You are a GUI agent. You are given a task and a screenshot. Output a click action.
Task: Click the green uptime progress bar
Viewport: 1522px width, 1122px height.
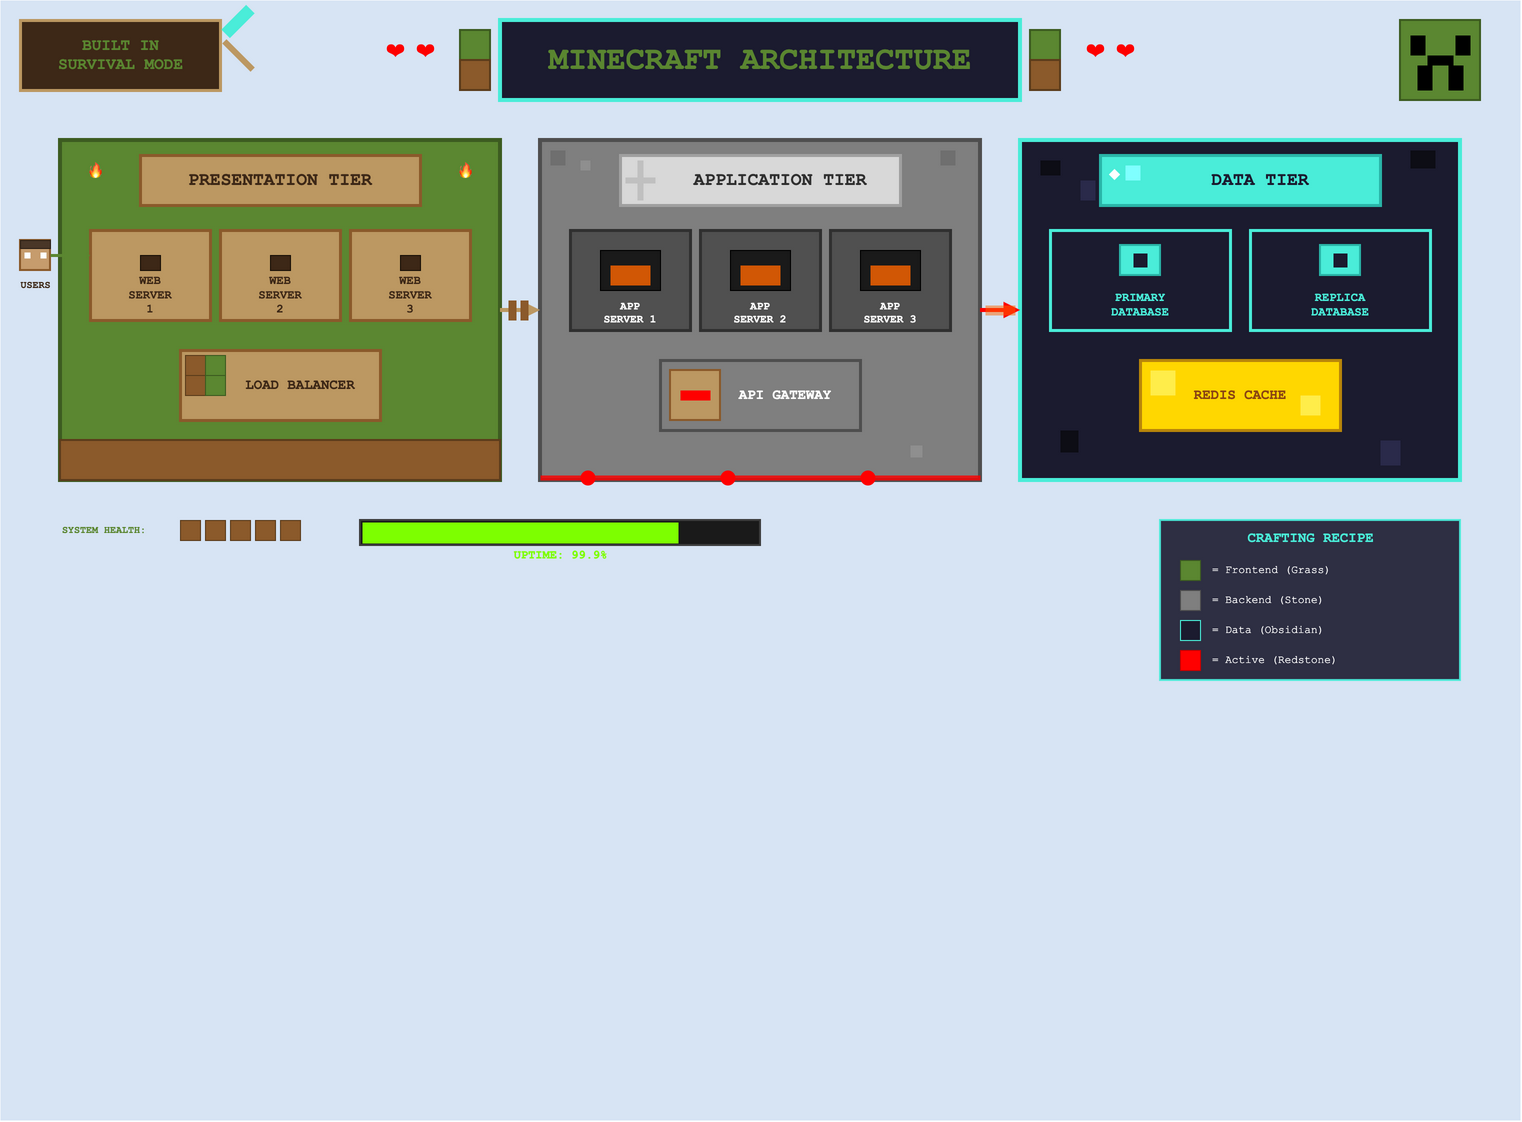point(520,533)
